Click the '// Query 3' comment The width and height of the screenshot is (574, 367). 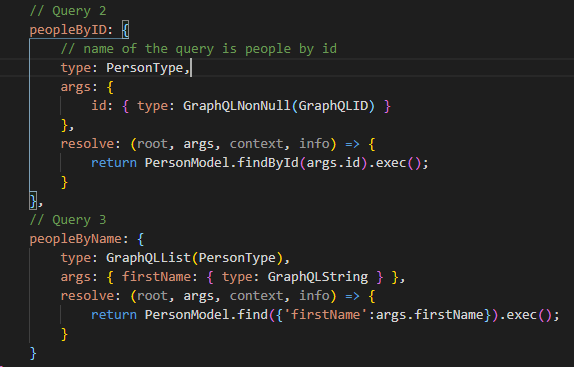68,220
